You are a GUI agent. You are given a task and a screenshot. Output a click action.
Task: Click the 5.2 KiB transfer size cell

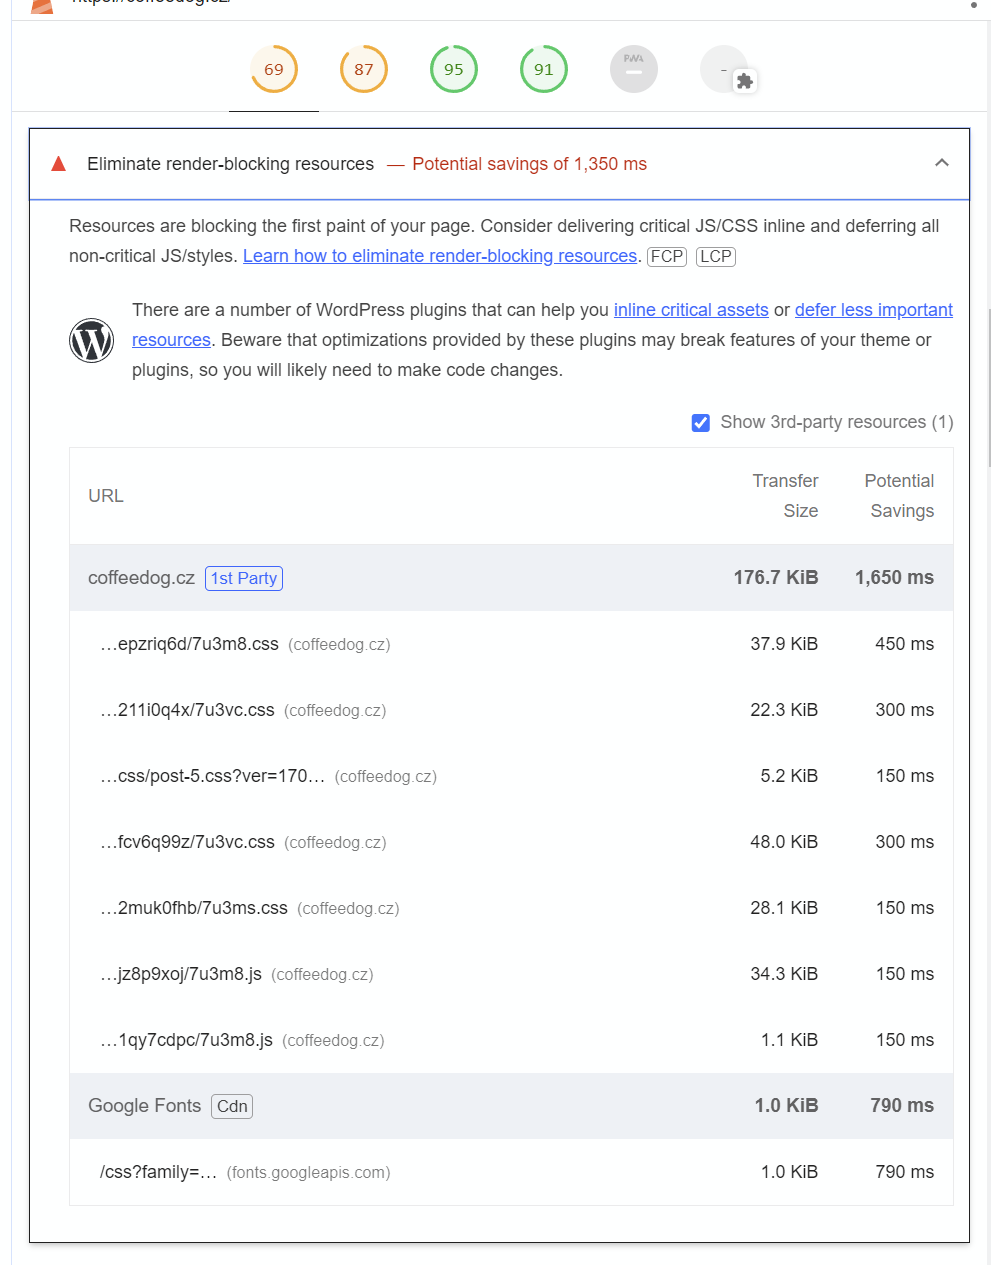pos(789,776)
